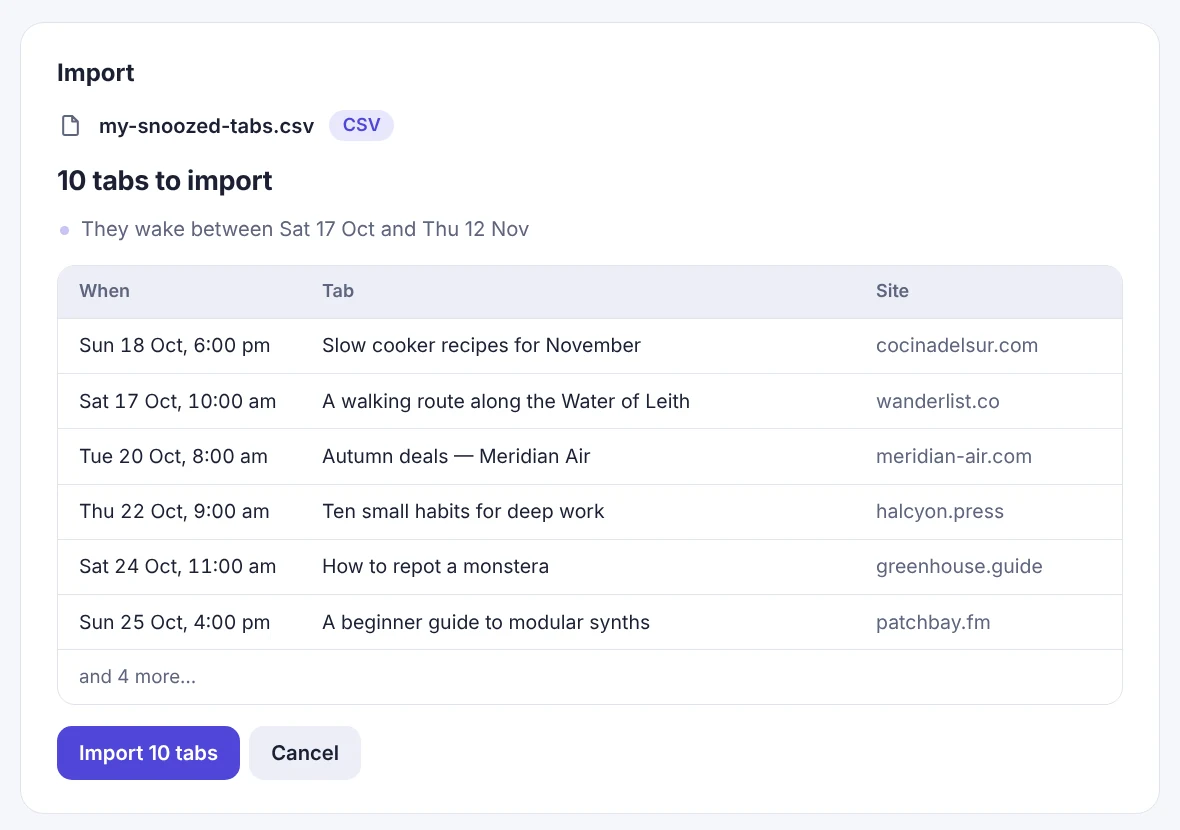Click the Import 10 tabs button

coord(148,752)
